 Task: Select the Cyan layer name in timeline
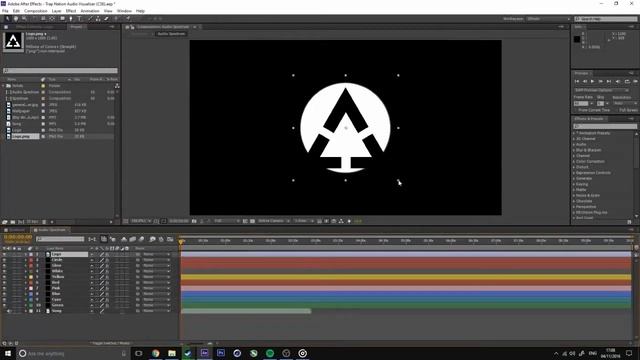coord(56,300)
